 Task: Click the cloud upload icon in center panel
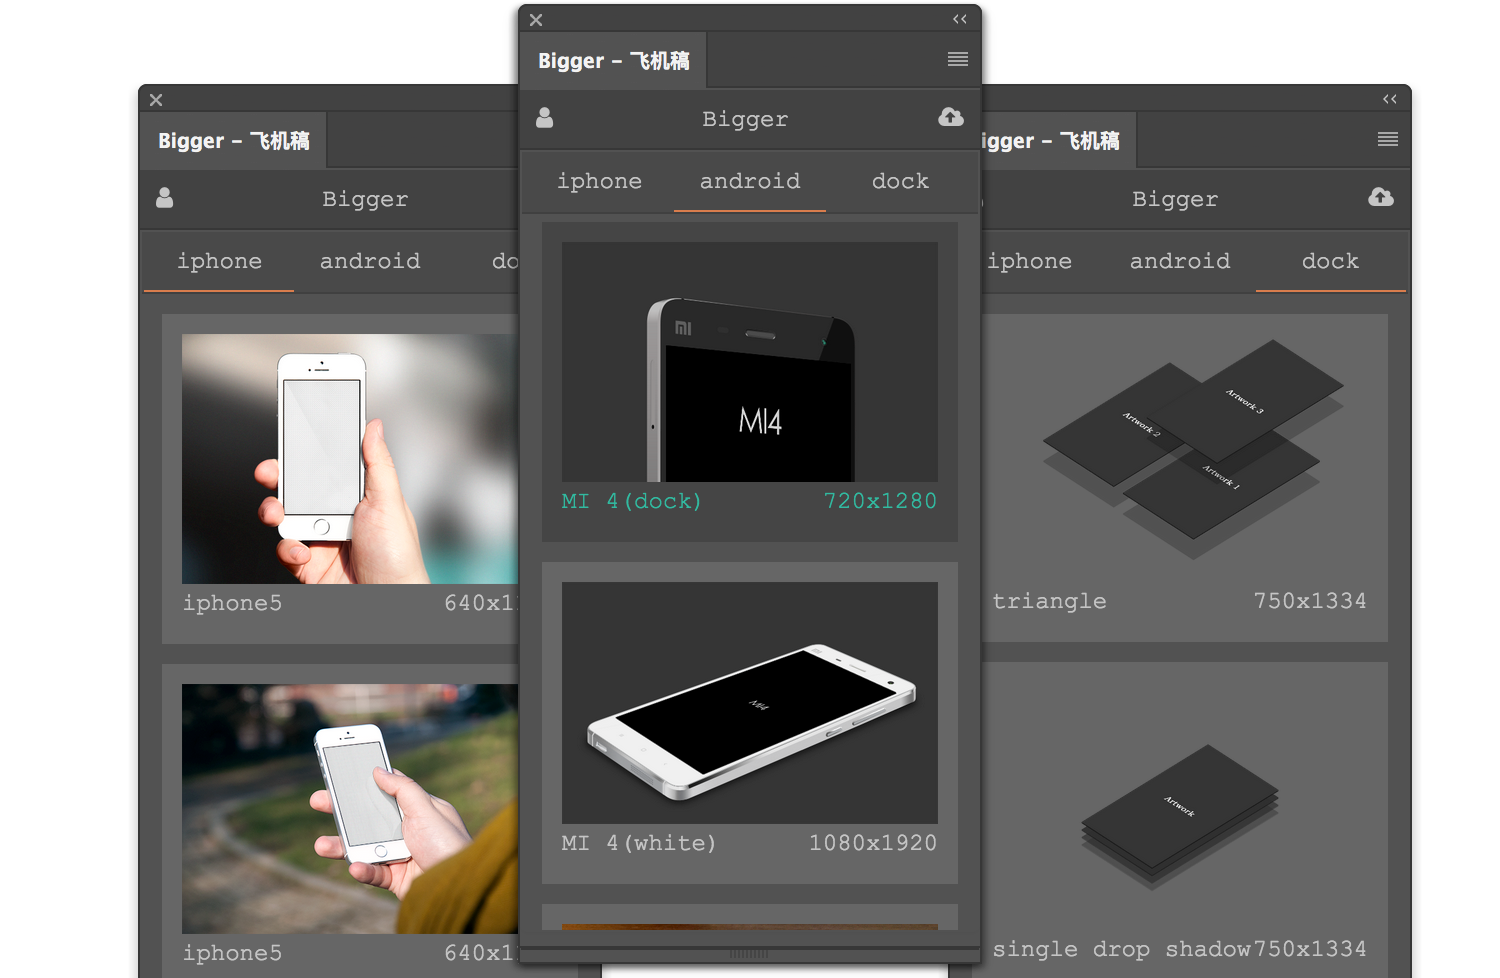(x=951, y=118)
